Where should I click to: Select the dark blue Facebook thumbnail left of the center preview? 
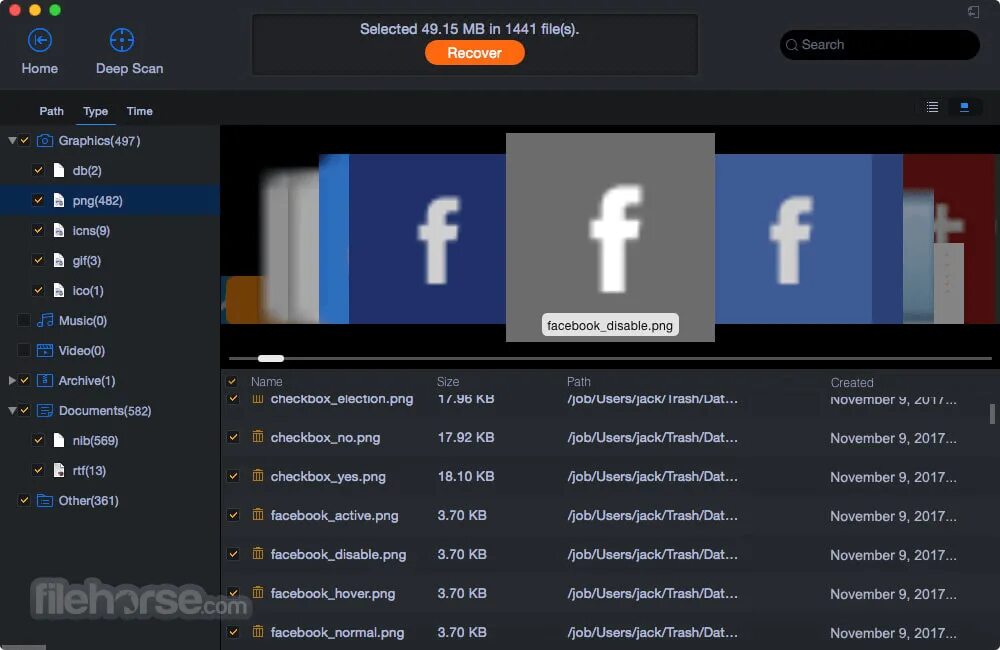click(427, 239)
